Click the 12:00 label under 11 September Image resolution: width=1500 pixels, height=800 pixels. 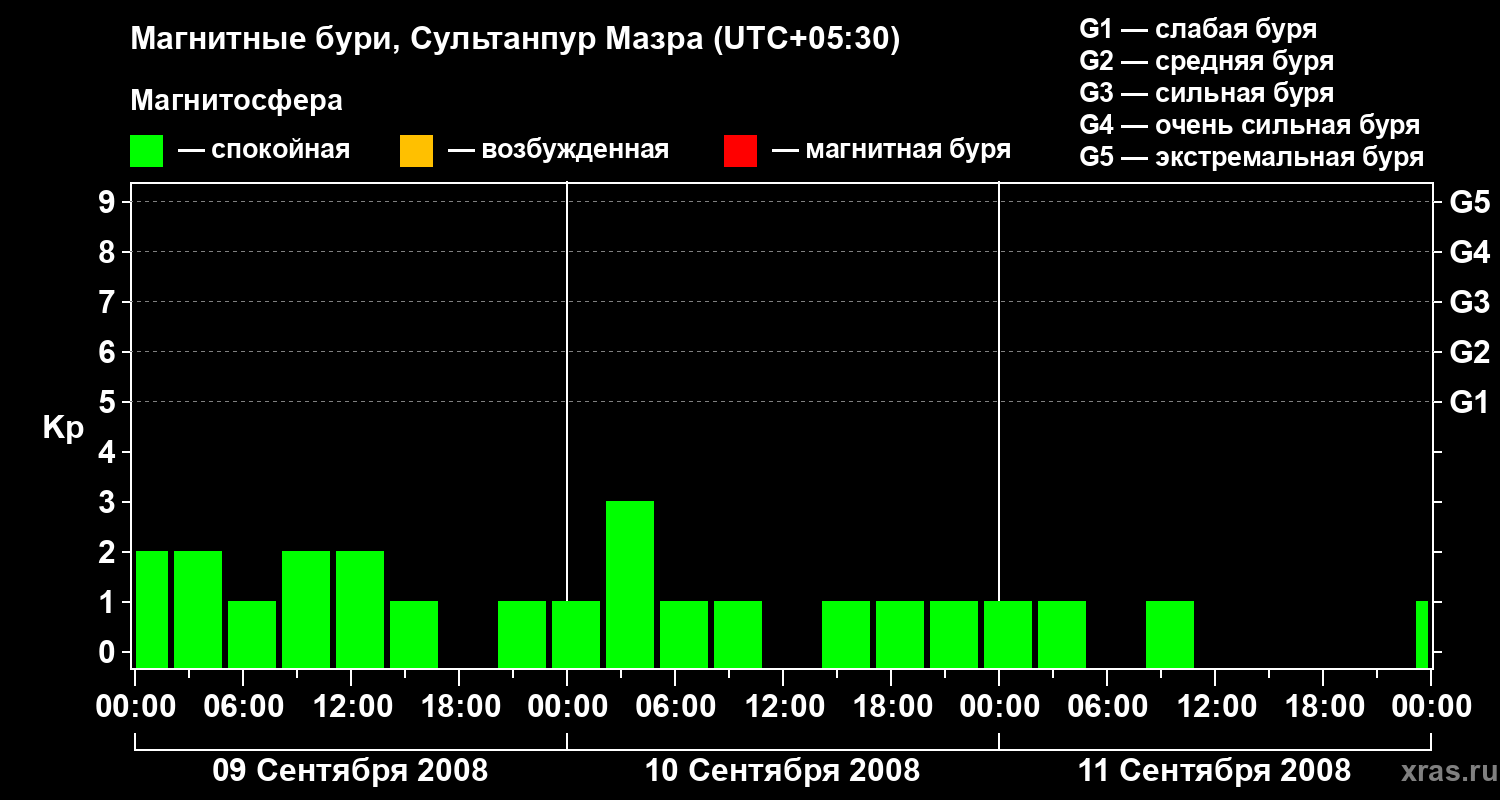pos(1215,707)
